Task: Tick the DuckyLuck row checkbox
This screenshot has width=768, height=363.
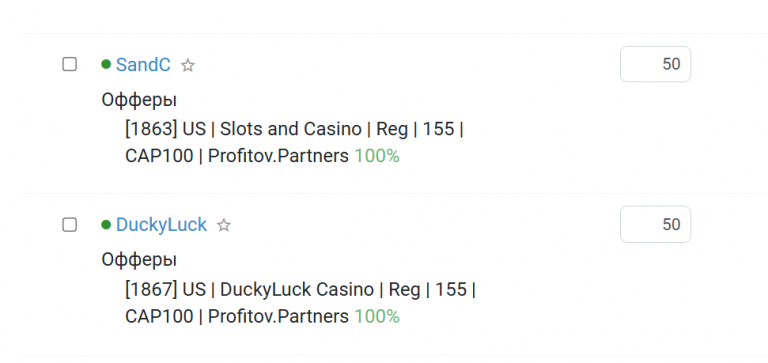Action: point(70,224)
